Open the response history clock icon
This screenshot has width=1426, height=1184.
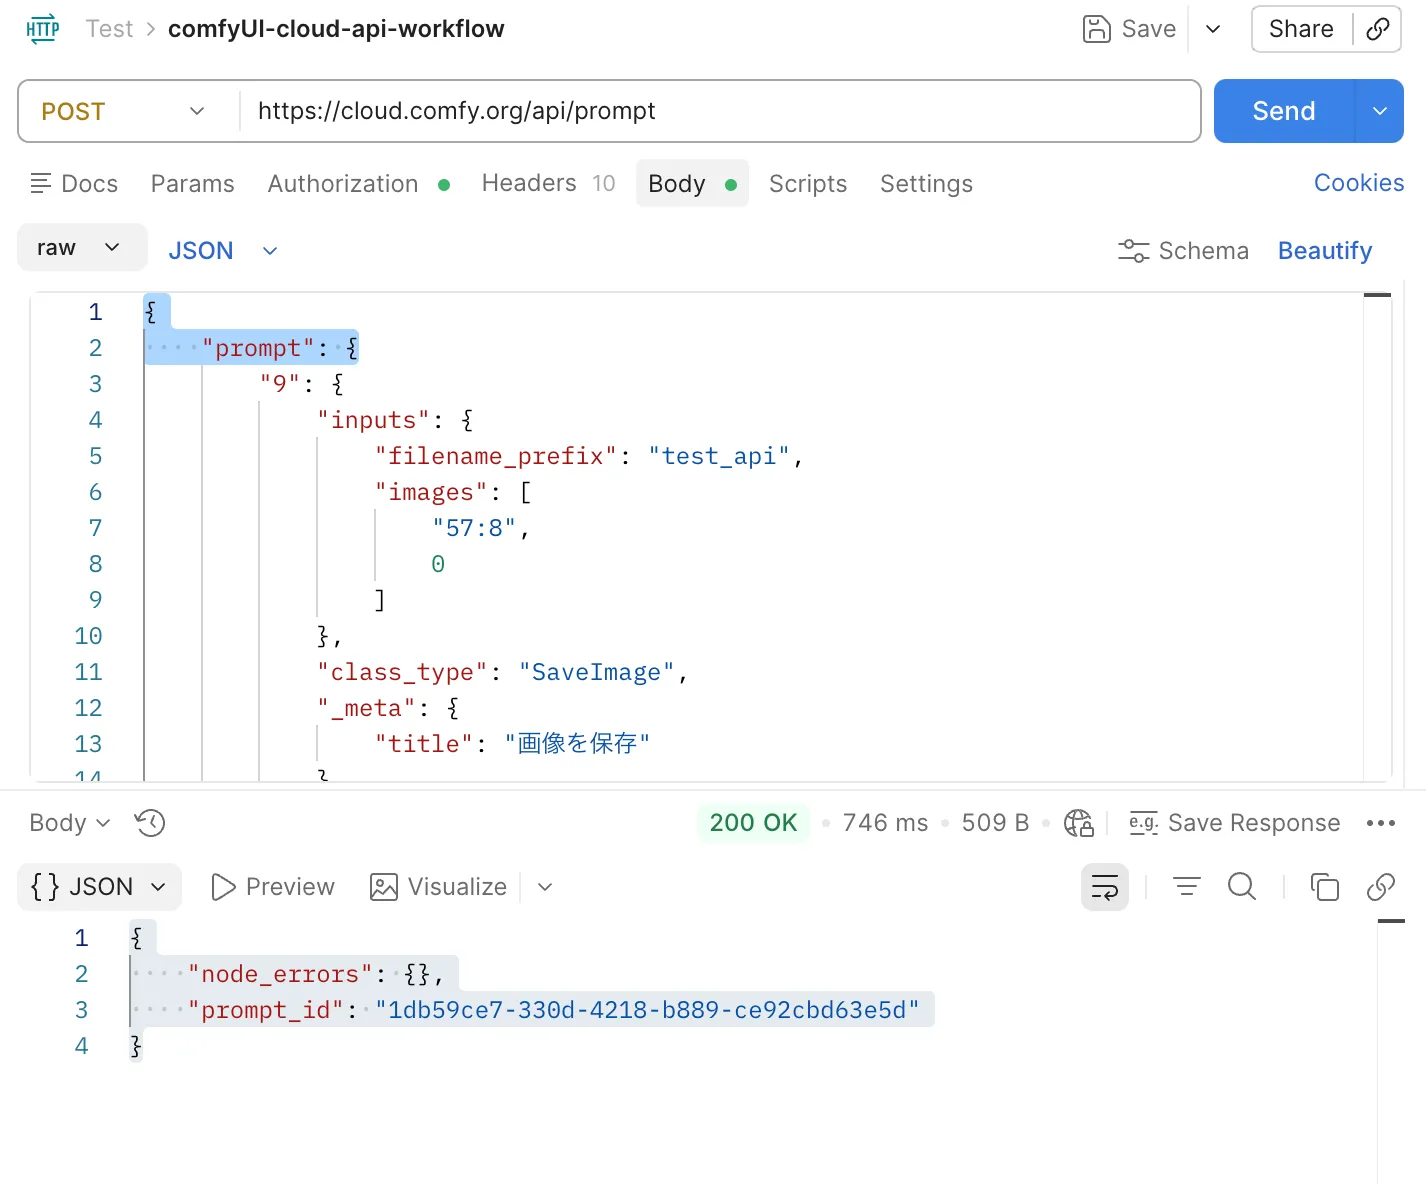point(150,823)
